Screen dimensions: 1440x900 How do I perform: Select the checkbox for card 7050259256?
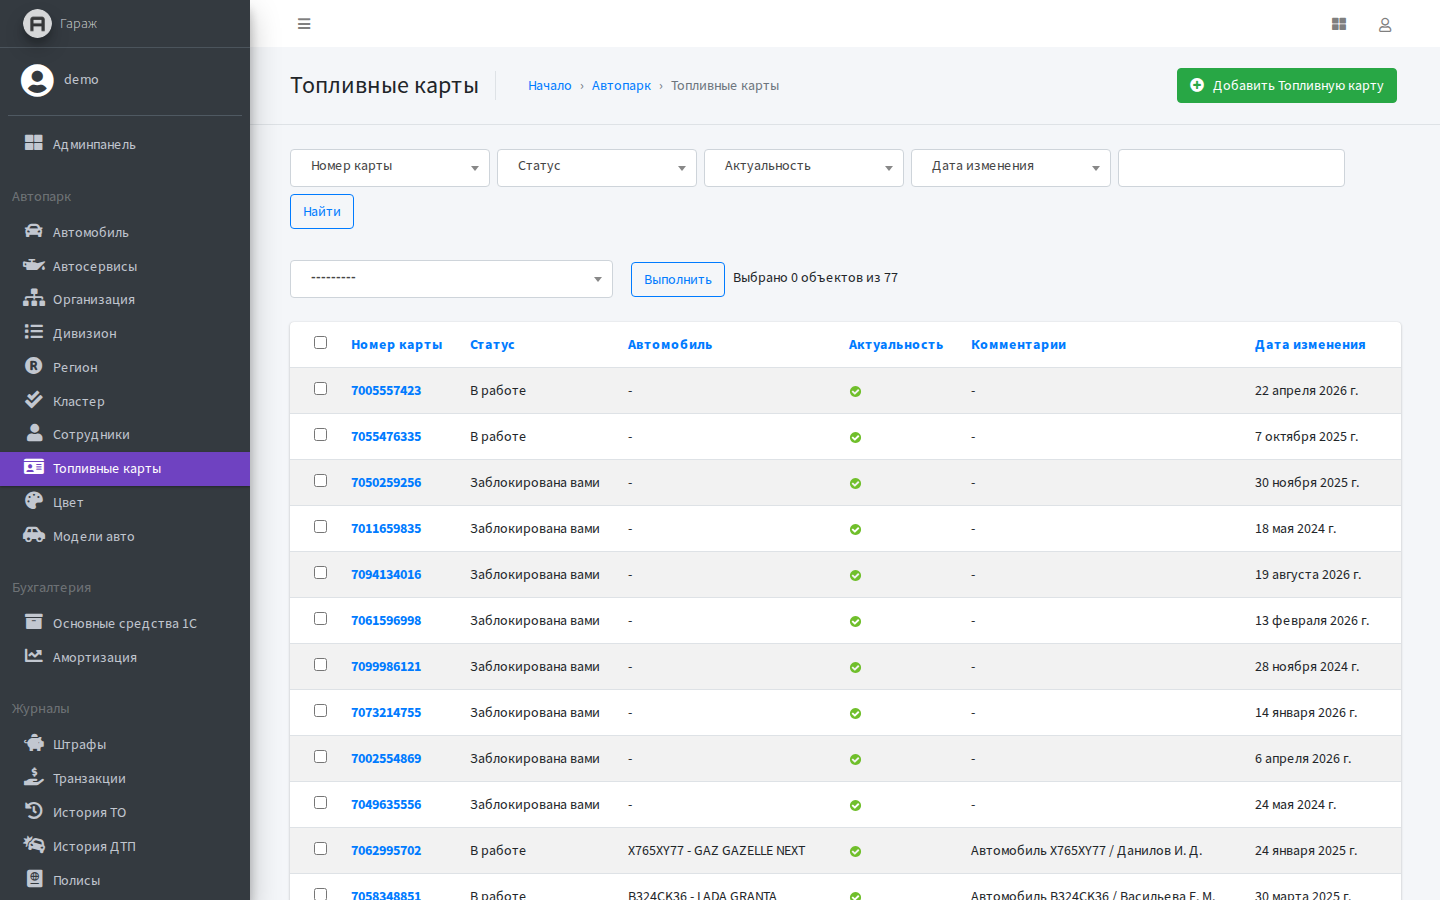coord(320,481)
